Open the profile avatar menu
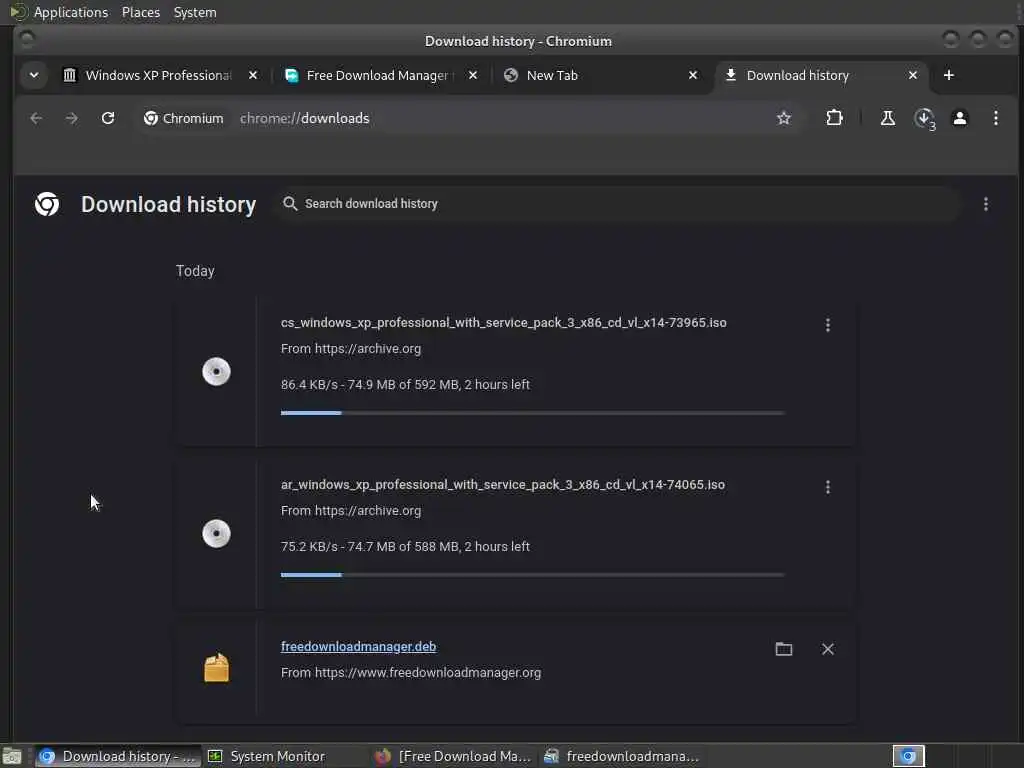This screenshot has width=1024, height=768. (959, 118)
